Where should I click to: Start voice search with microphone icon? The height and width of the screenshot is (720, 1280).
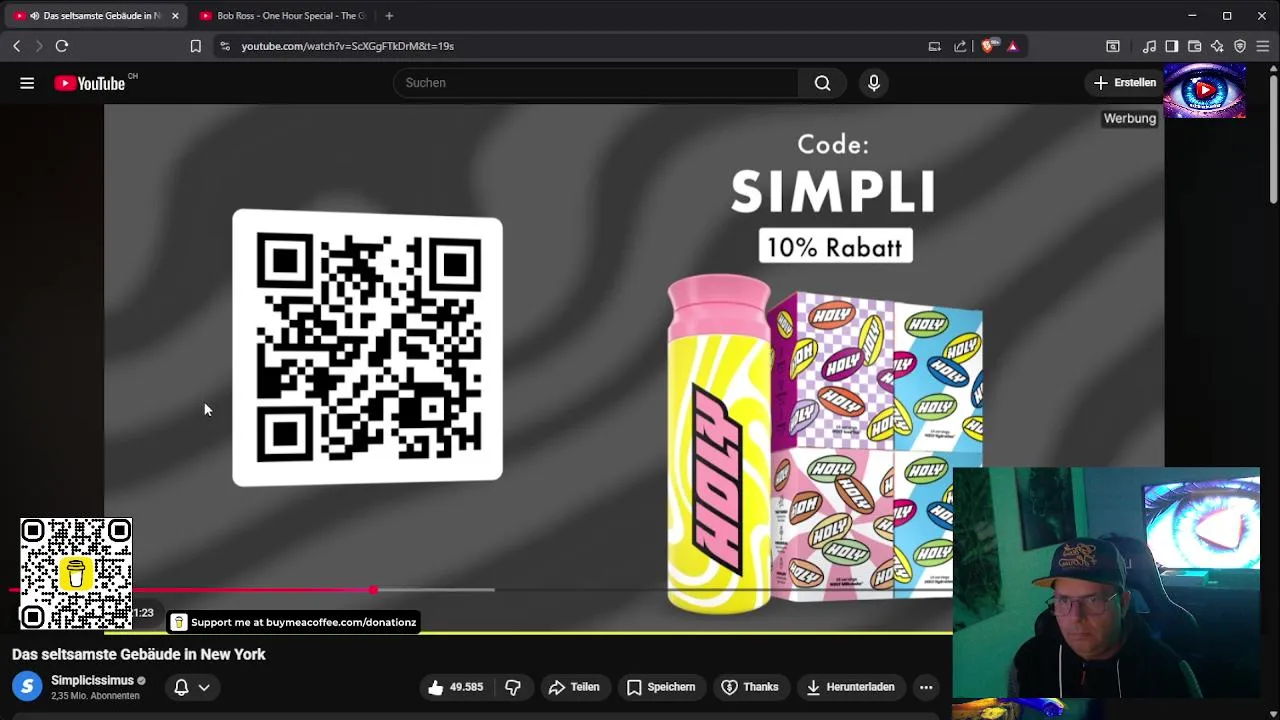(874, 83)
